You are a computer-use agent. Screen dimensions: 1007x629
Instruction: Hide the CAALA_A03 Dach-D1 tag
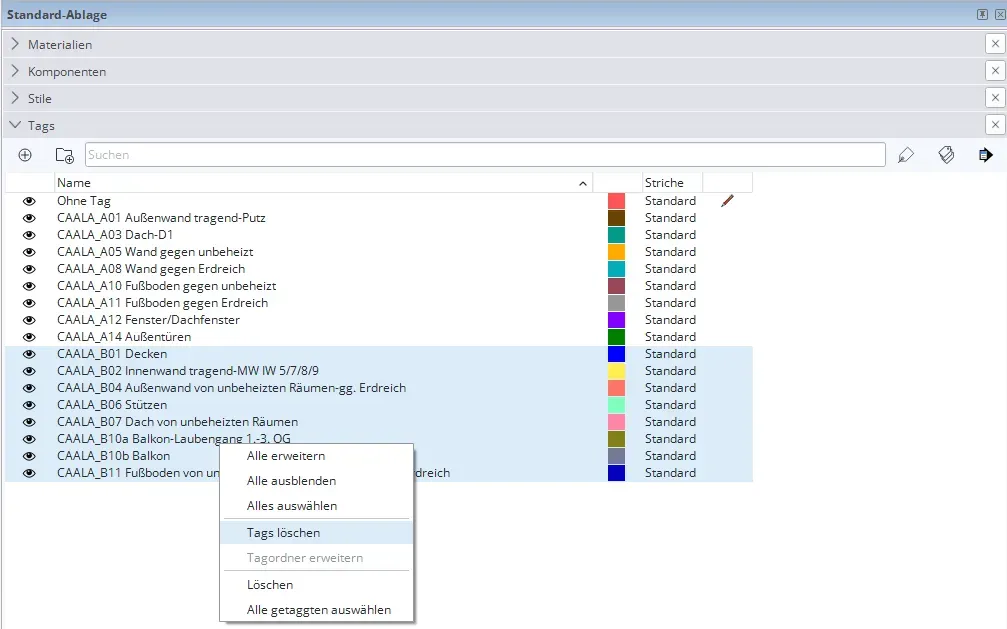(29, 235)
